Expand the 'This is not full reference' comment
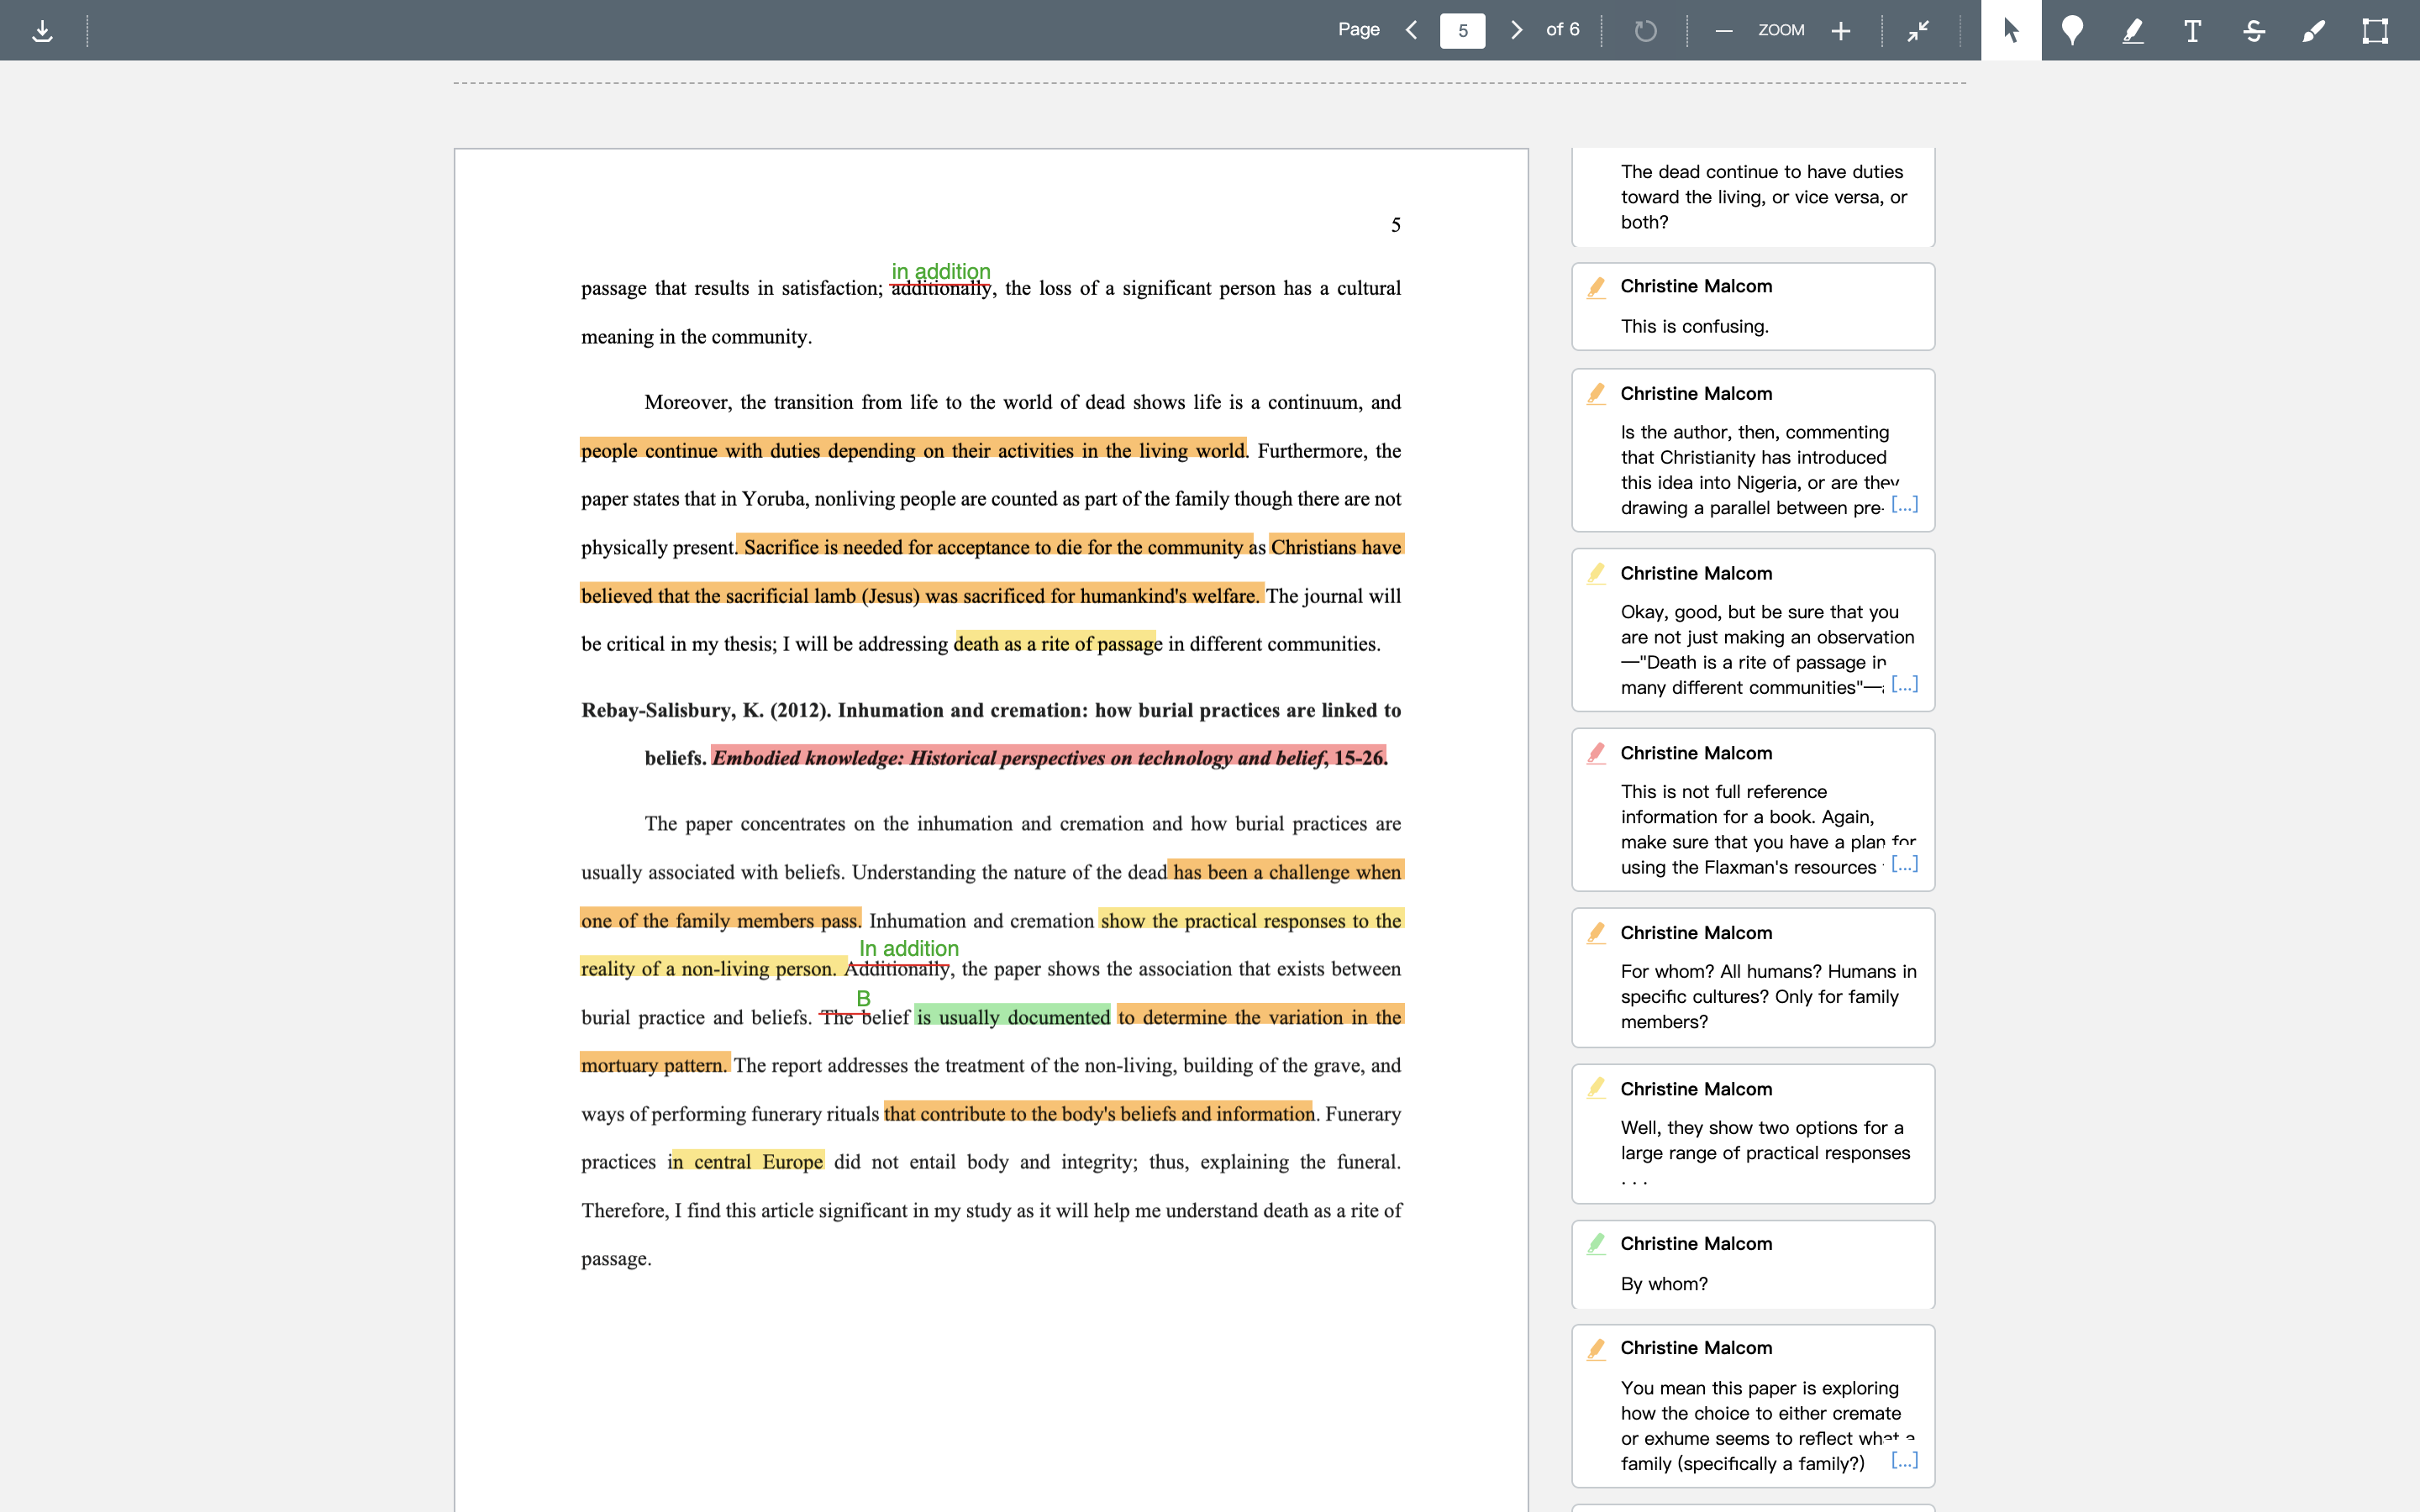2420x1512 pixels. pyautogui.click(x=1904, y=864)
